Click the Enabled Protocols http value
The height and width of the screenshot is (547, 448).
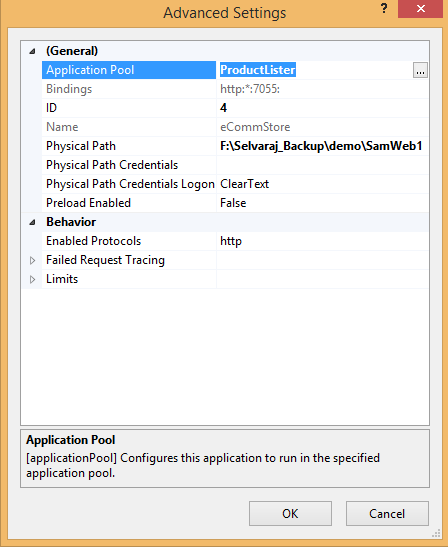tap(231, 241)
